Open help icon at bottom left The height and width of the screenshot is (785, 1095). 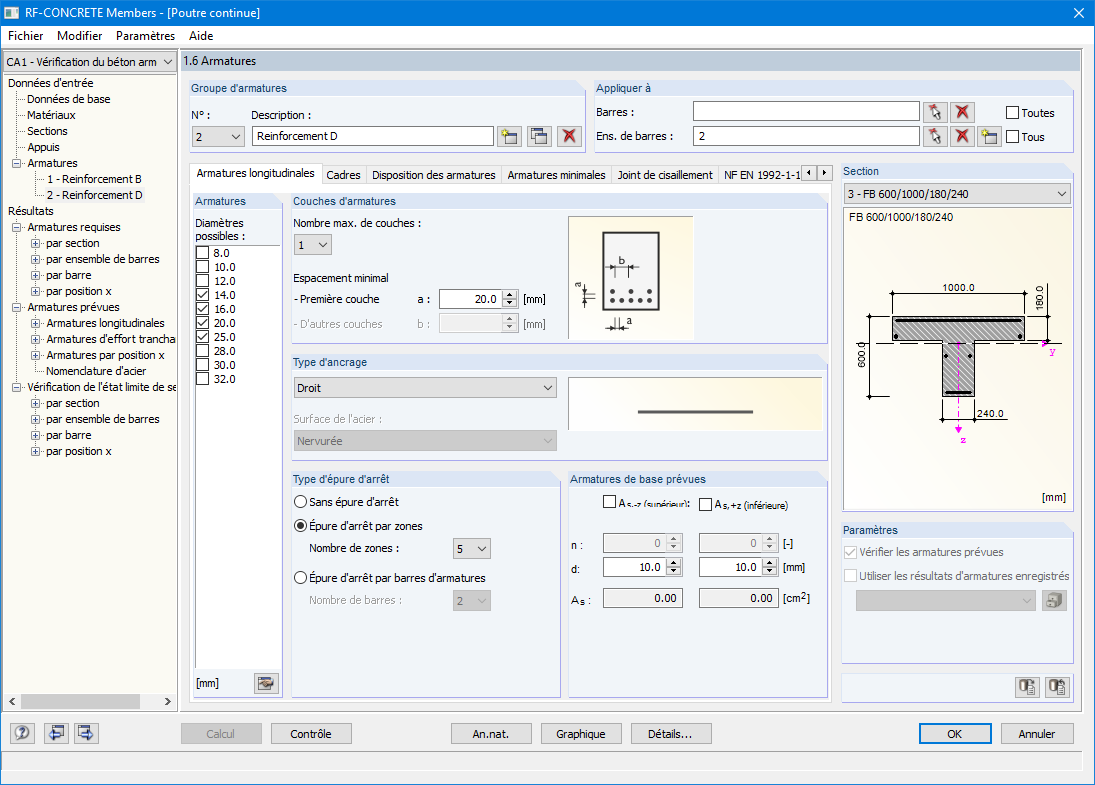click(22, 733)
